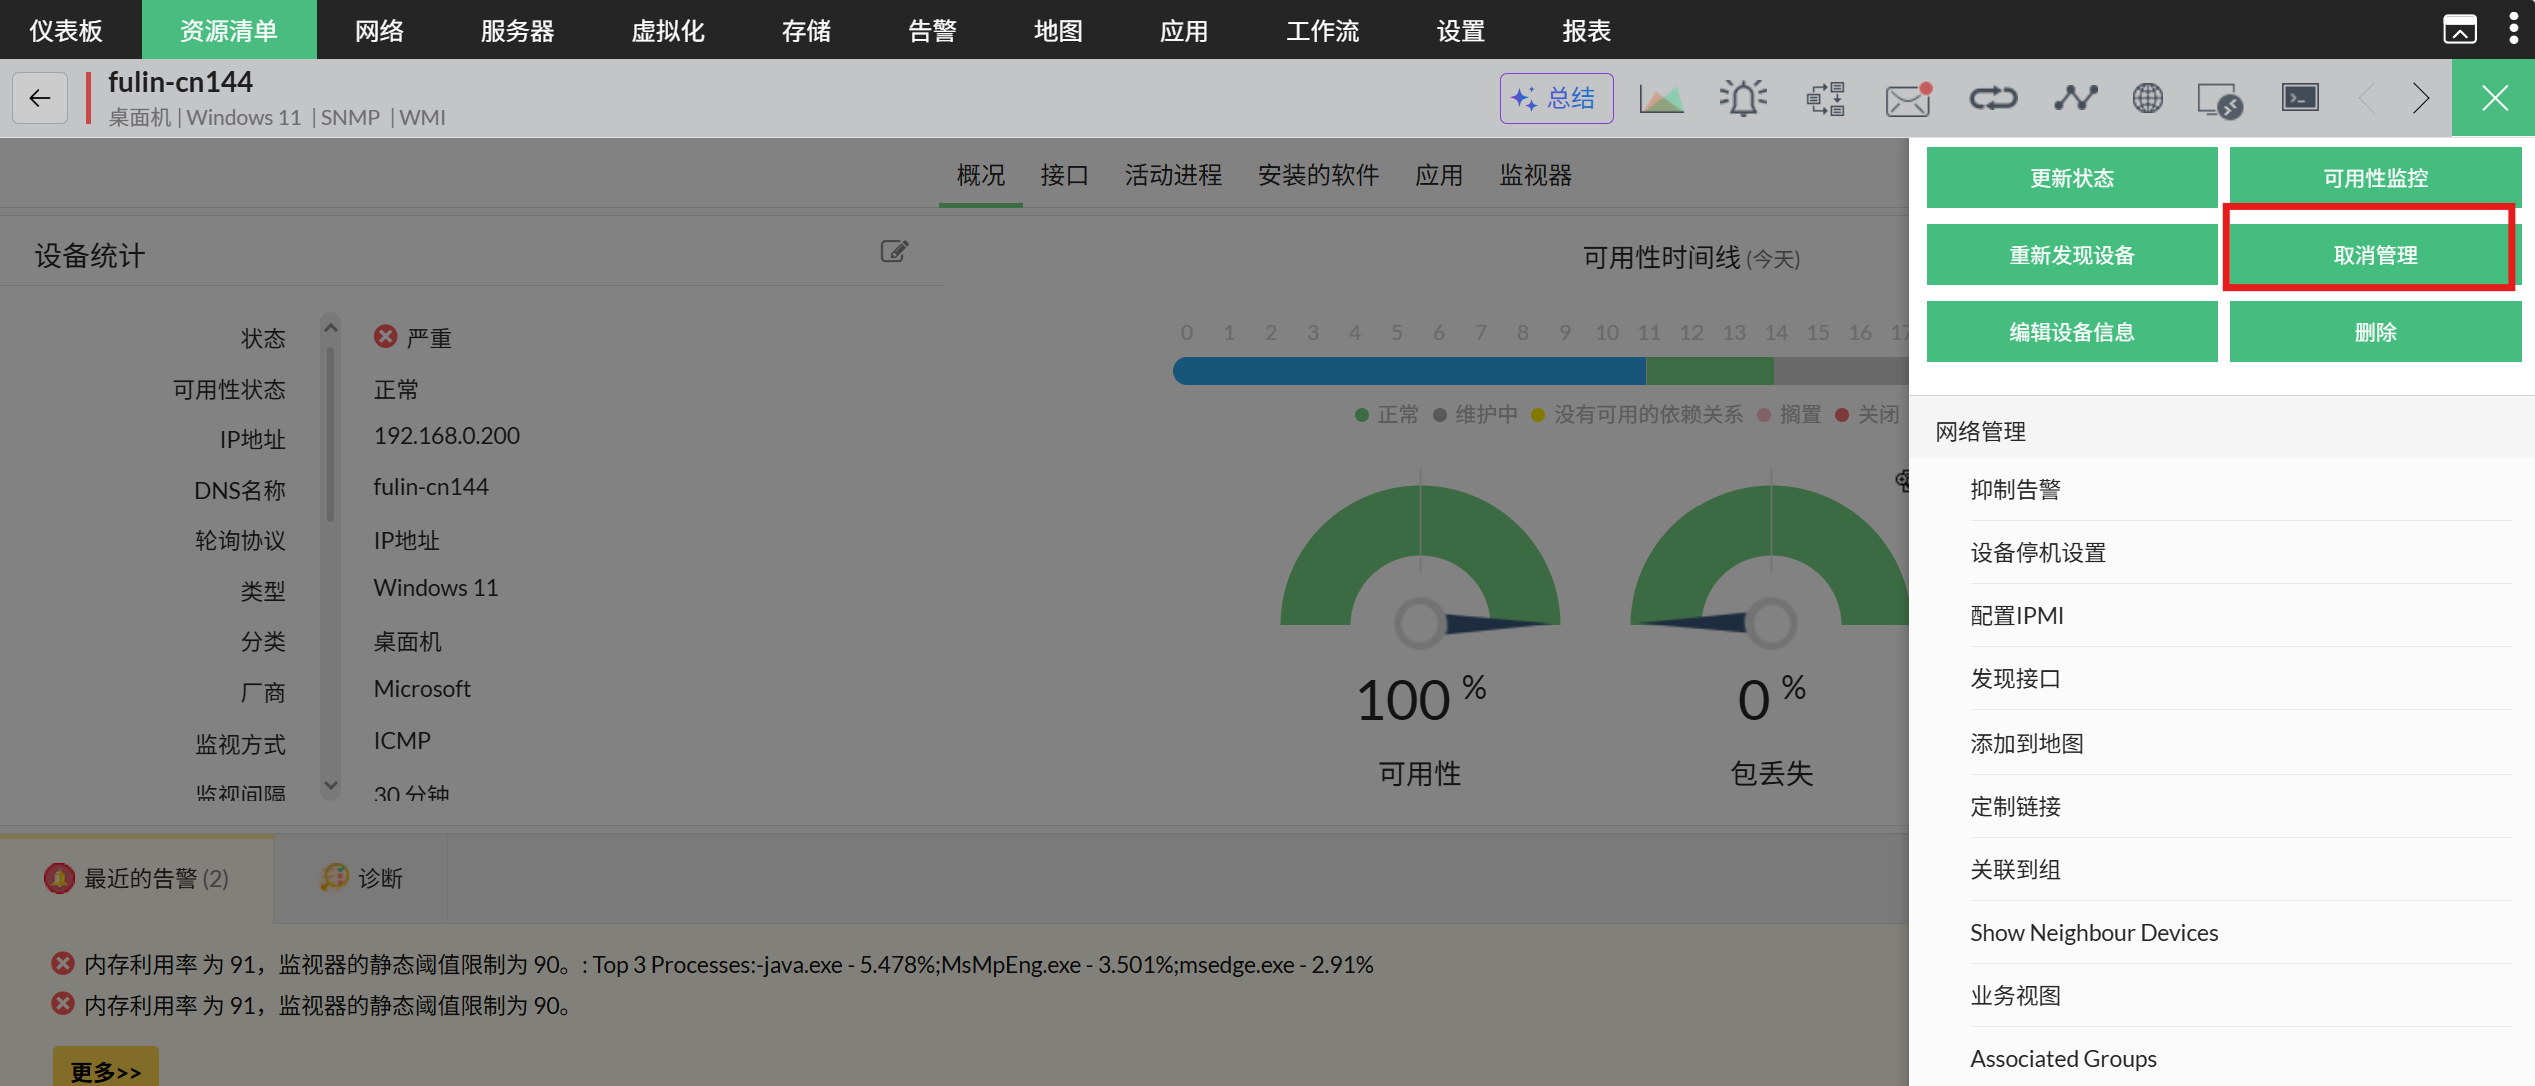Viewport: 2535px width, 1086px height.
Task: Open 虚拟化 in top navigation
Action: (x=668, y=30)
